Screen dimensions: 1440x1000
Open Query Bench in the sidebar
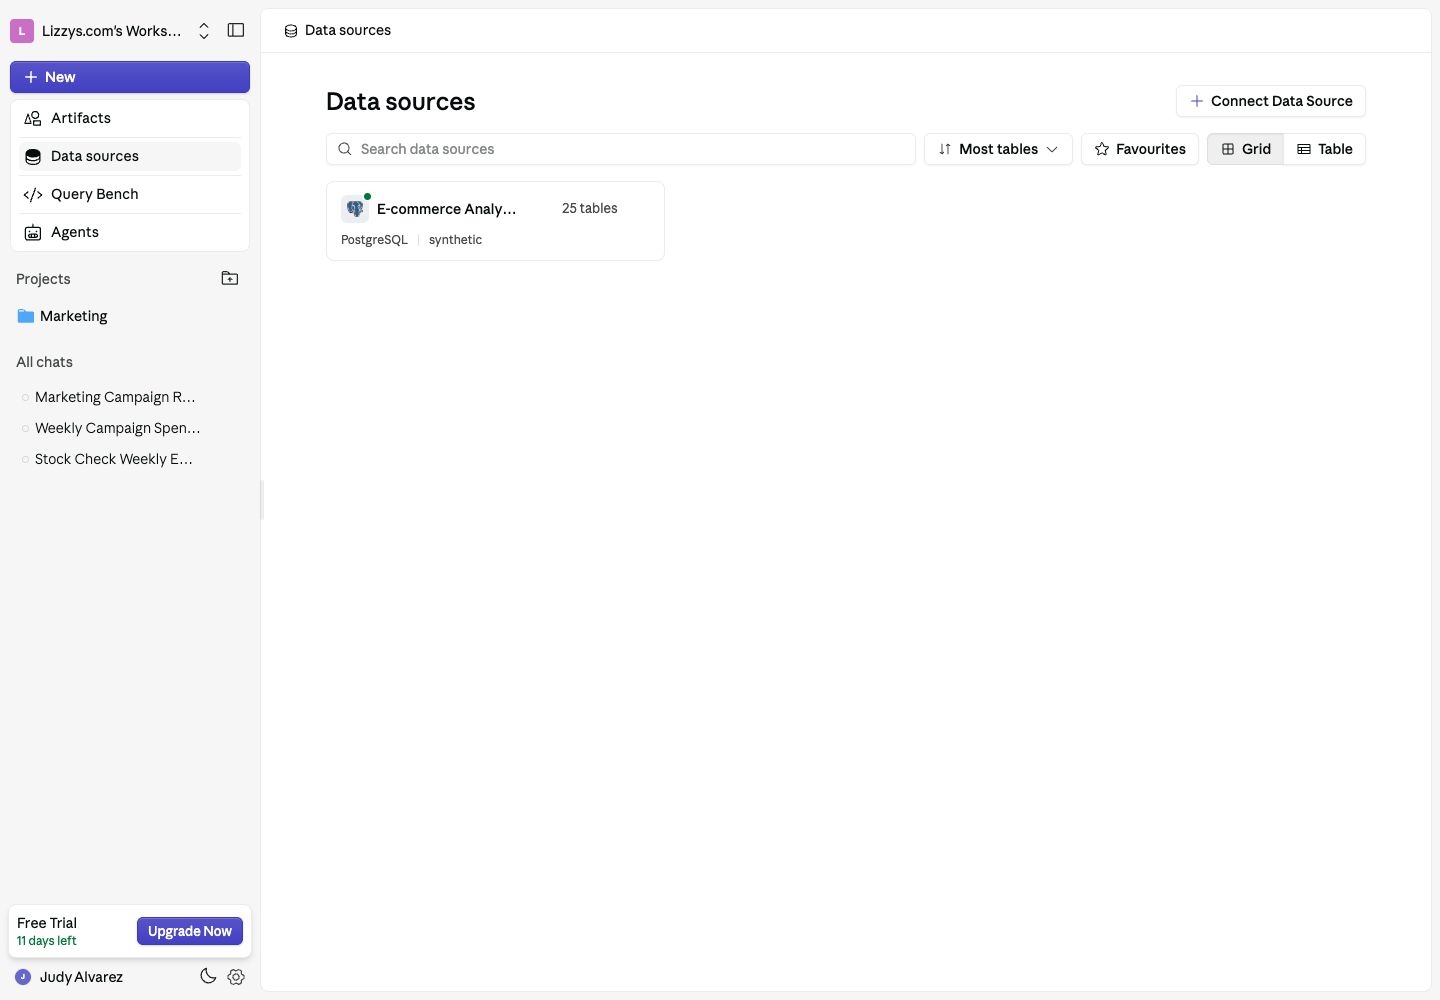click(130, 194)
